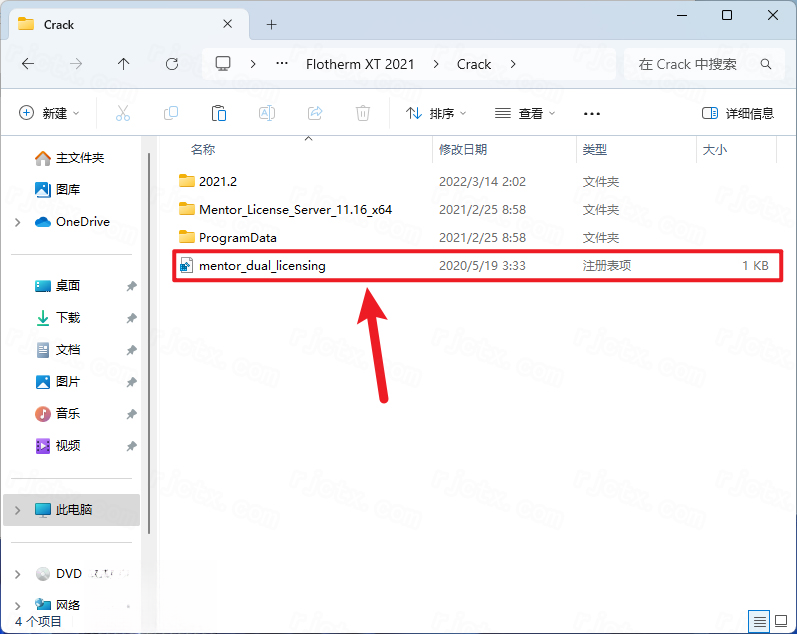
Task: Sort by 修改日期 column header
Action: tap(463, 149)
